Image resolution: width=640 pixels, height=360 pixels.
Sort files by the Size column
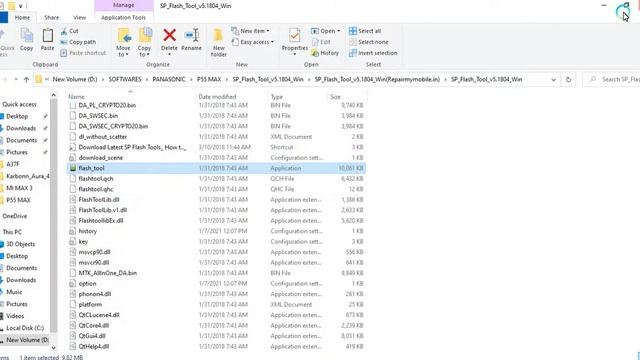[336, 97]
